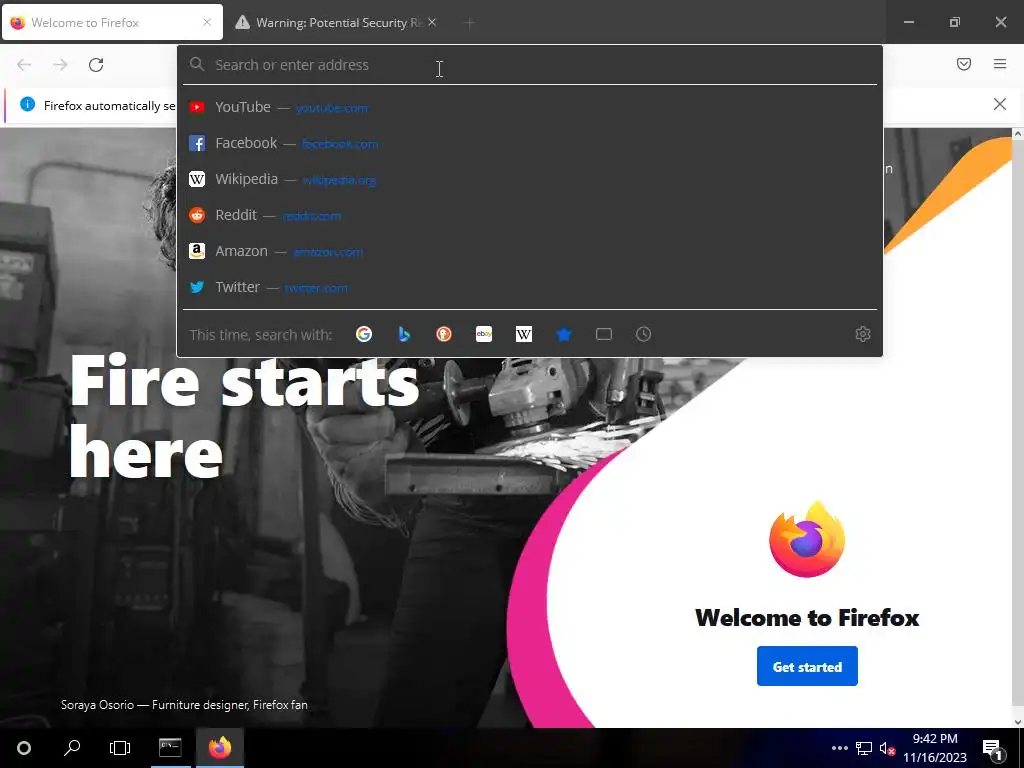Open the Firefox hamburger menu
Screen dimensions: 1024x768
click(x=1000, y=64)
